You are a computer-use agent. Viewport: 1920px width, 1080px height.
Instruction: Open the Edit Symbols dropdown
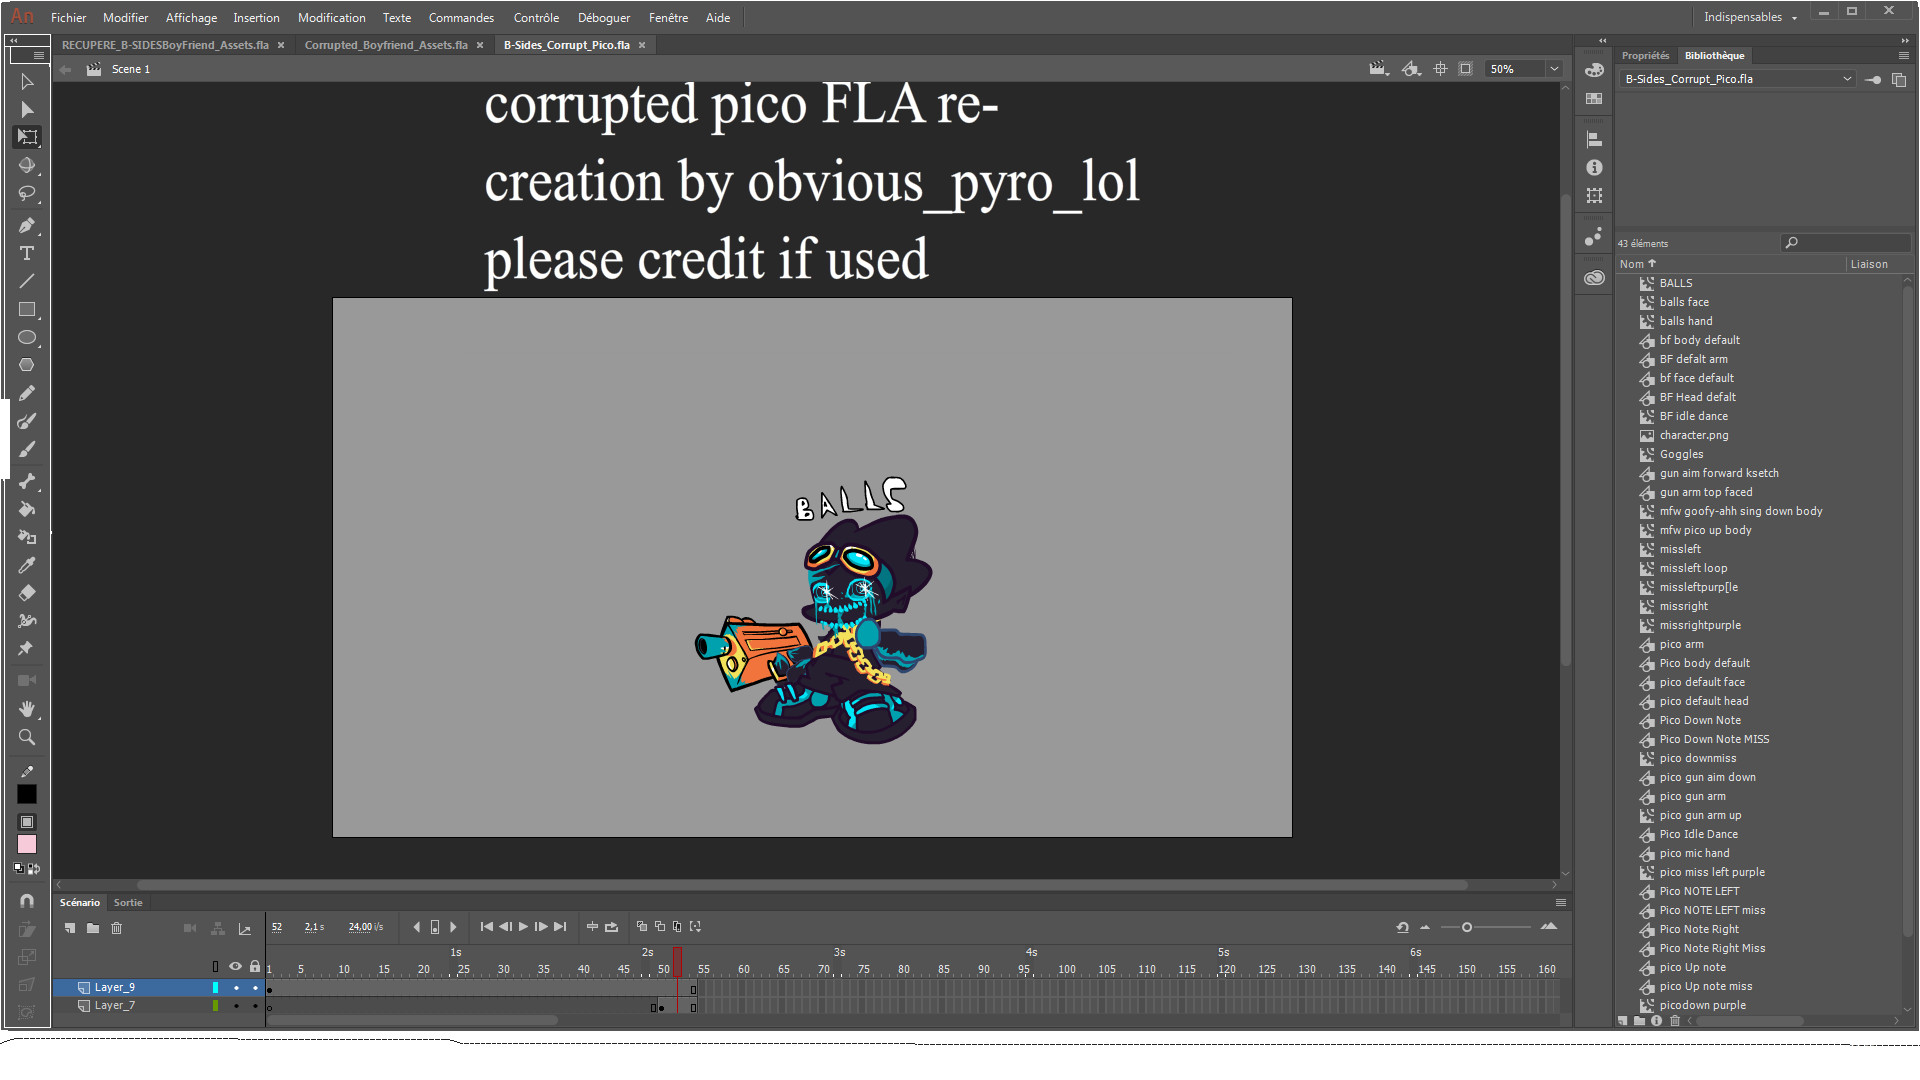1411,69
